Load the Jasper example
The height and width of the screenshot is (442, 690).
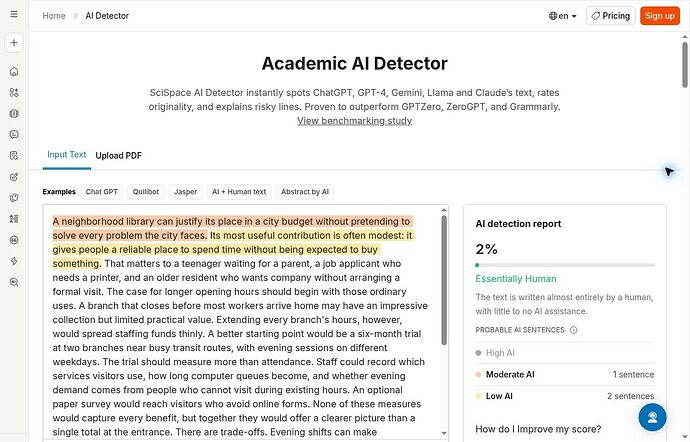pos(185,192)
